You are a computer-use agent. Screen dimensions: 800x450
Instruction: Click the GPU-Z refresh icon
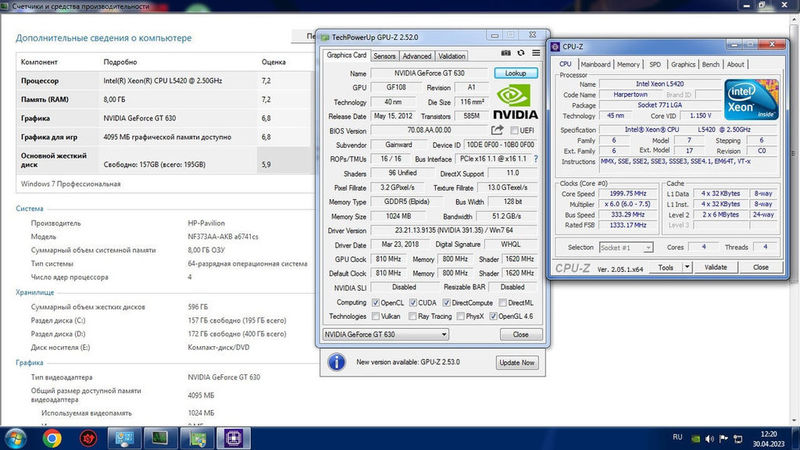521,53
